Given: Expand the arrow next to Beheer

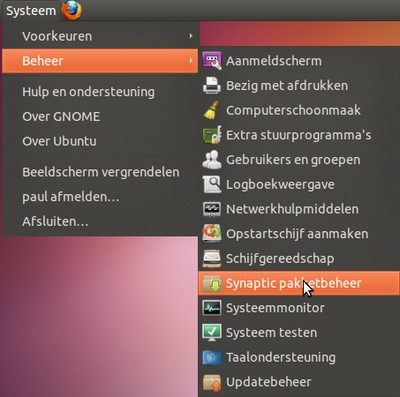Looking at the screenshot, I should pos(191,61).
